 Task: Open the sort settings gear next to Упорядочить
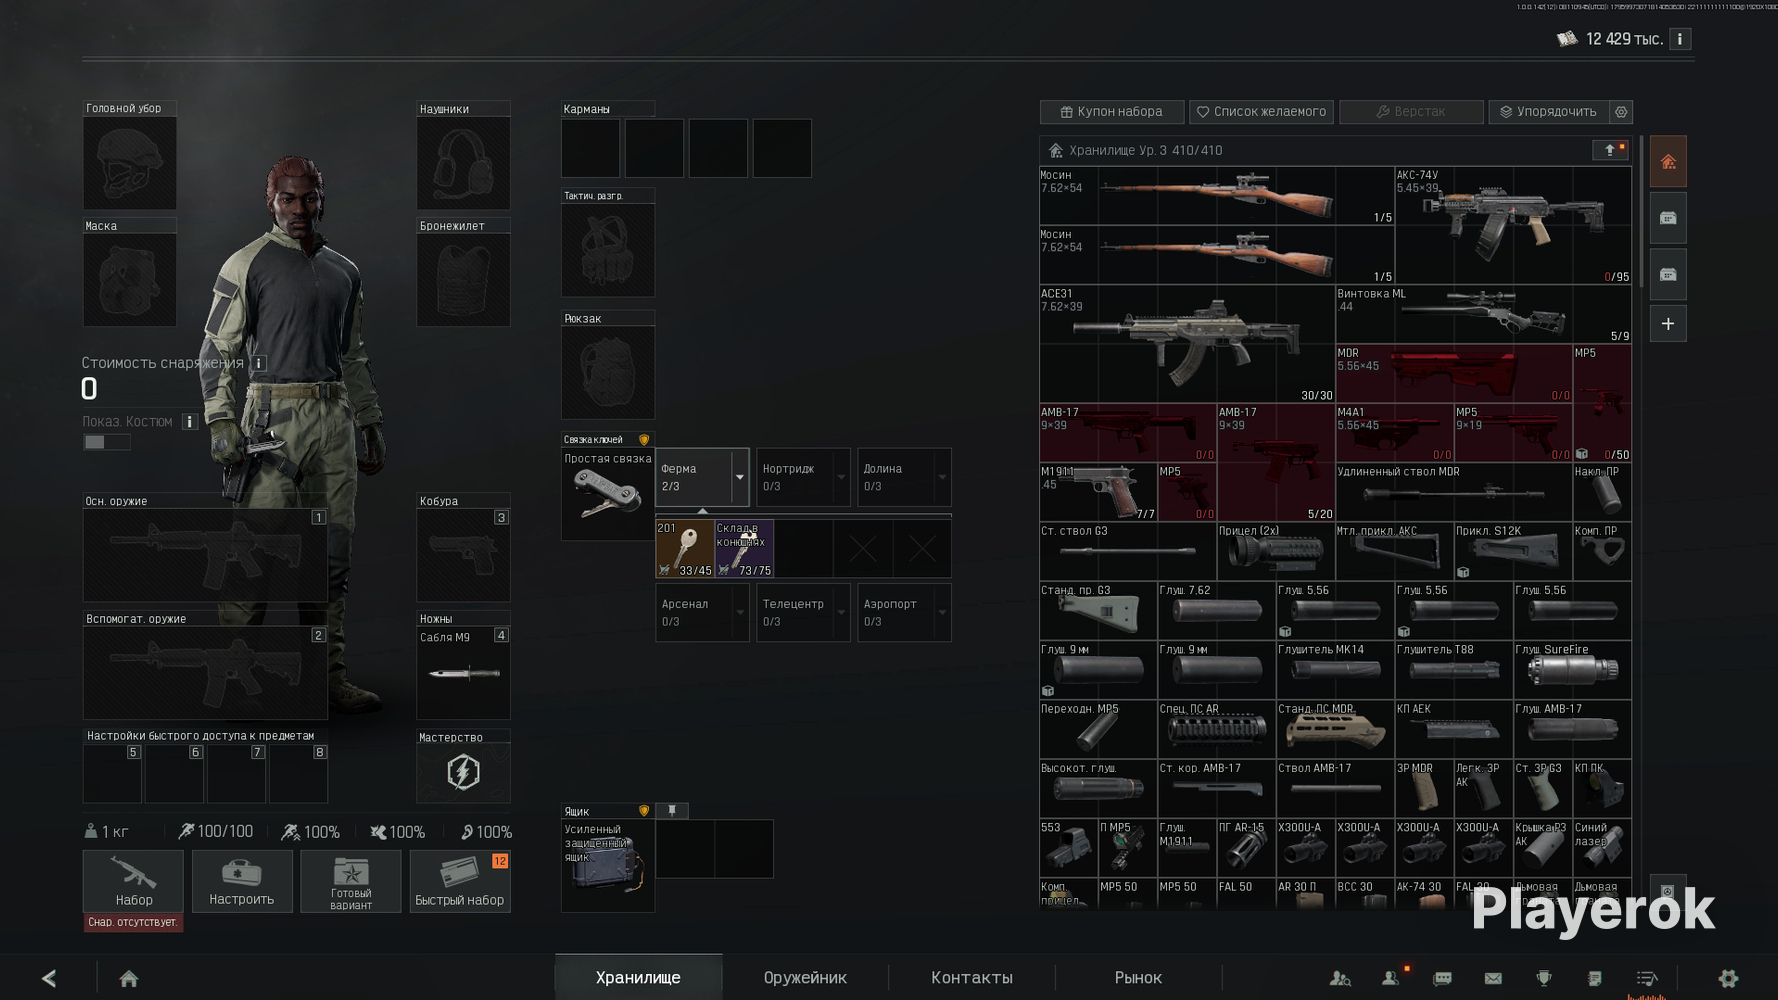(1621, 112)
